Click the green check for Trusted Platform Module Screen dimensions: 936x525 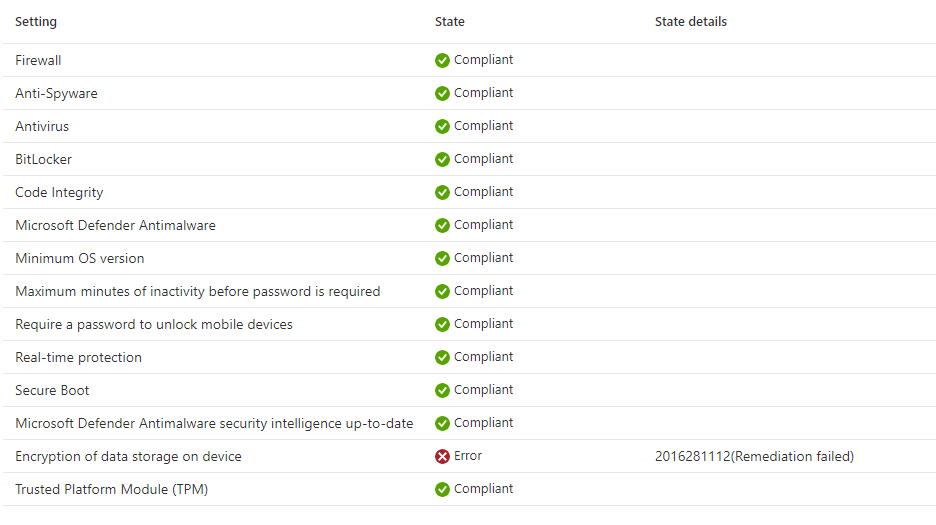click(x=442, y=489)
